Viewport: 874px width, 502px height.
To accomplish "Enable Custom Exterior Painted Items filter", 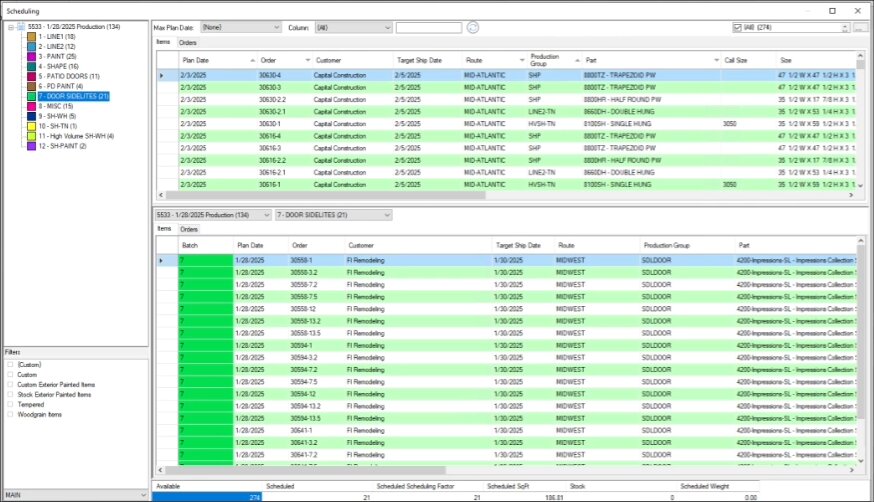I will 10,385.
